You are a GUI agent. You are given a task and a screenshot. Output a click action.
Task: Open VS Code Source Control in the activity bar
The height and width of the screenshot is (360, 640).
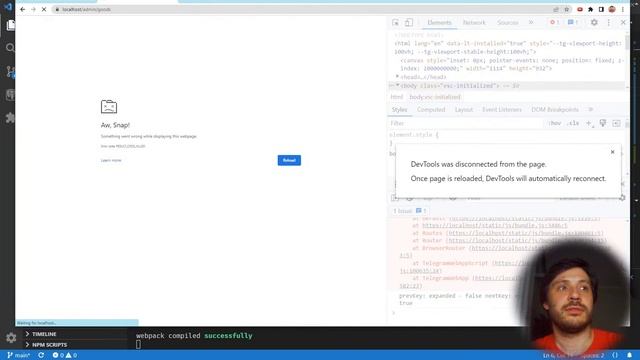coord(10,72)
